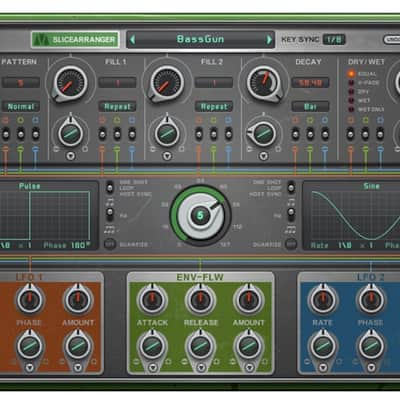Click the LFO 2 Rate knob
The image size is (400, 400).
click(322, 299)
